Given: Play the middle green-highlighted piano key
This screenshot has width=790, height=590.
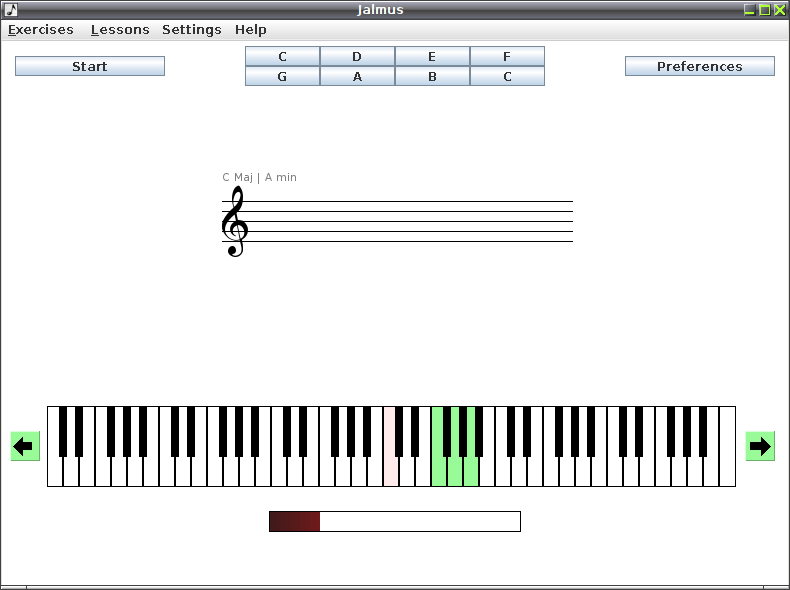Looking at the screenshot, I should click(x=454, y=471).
